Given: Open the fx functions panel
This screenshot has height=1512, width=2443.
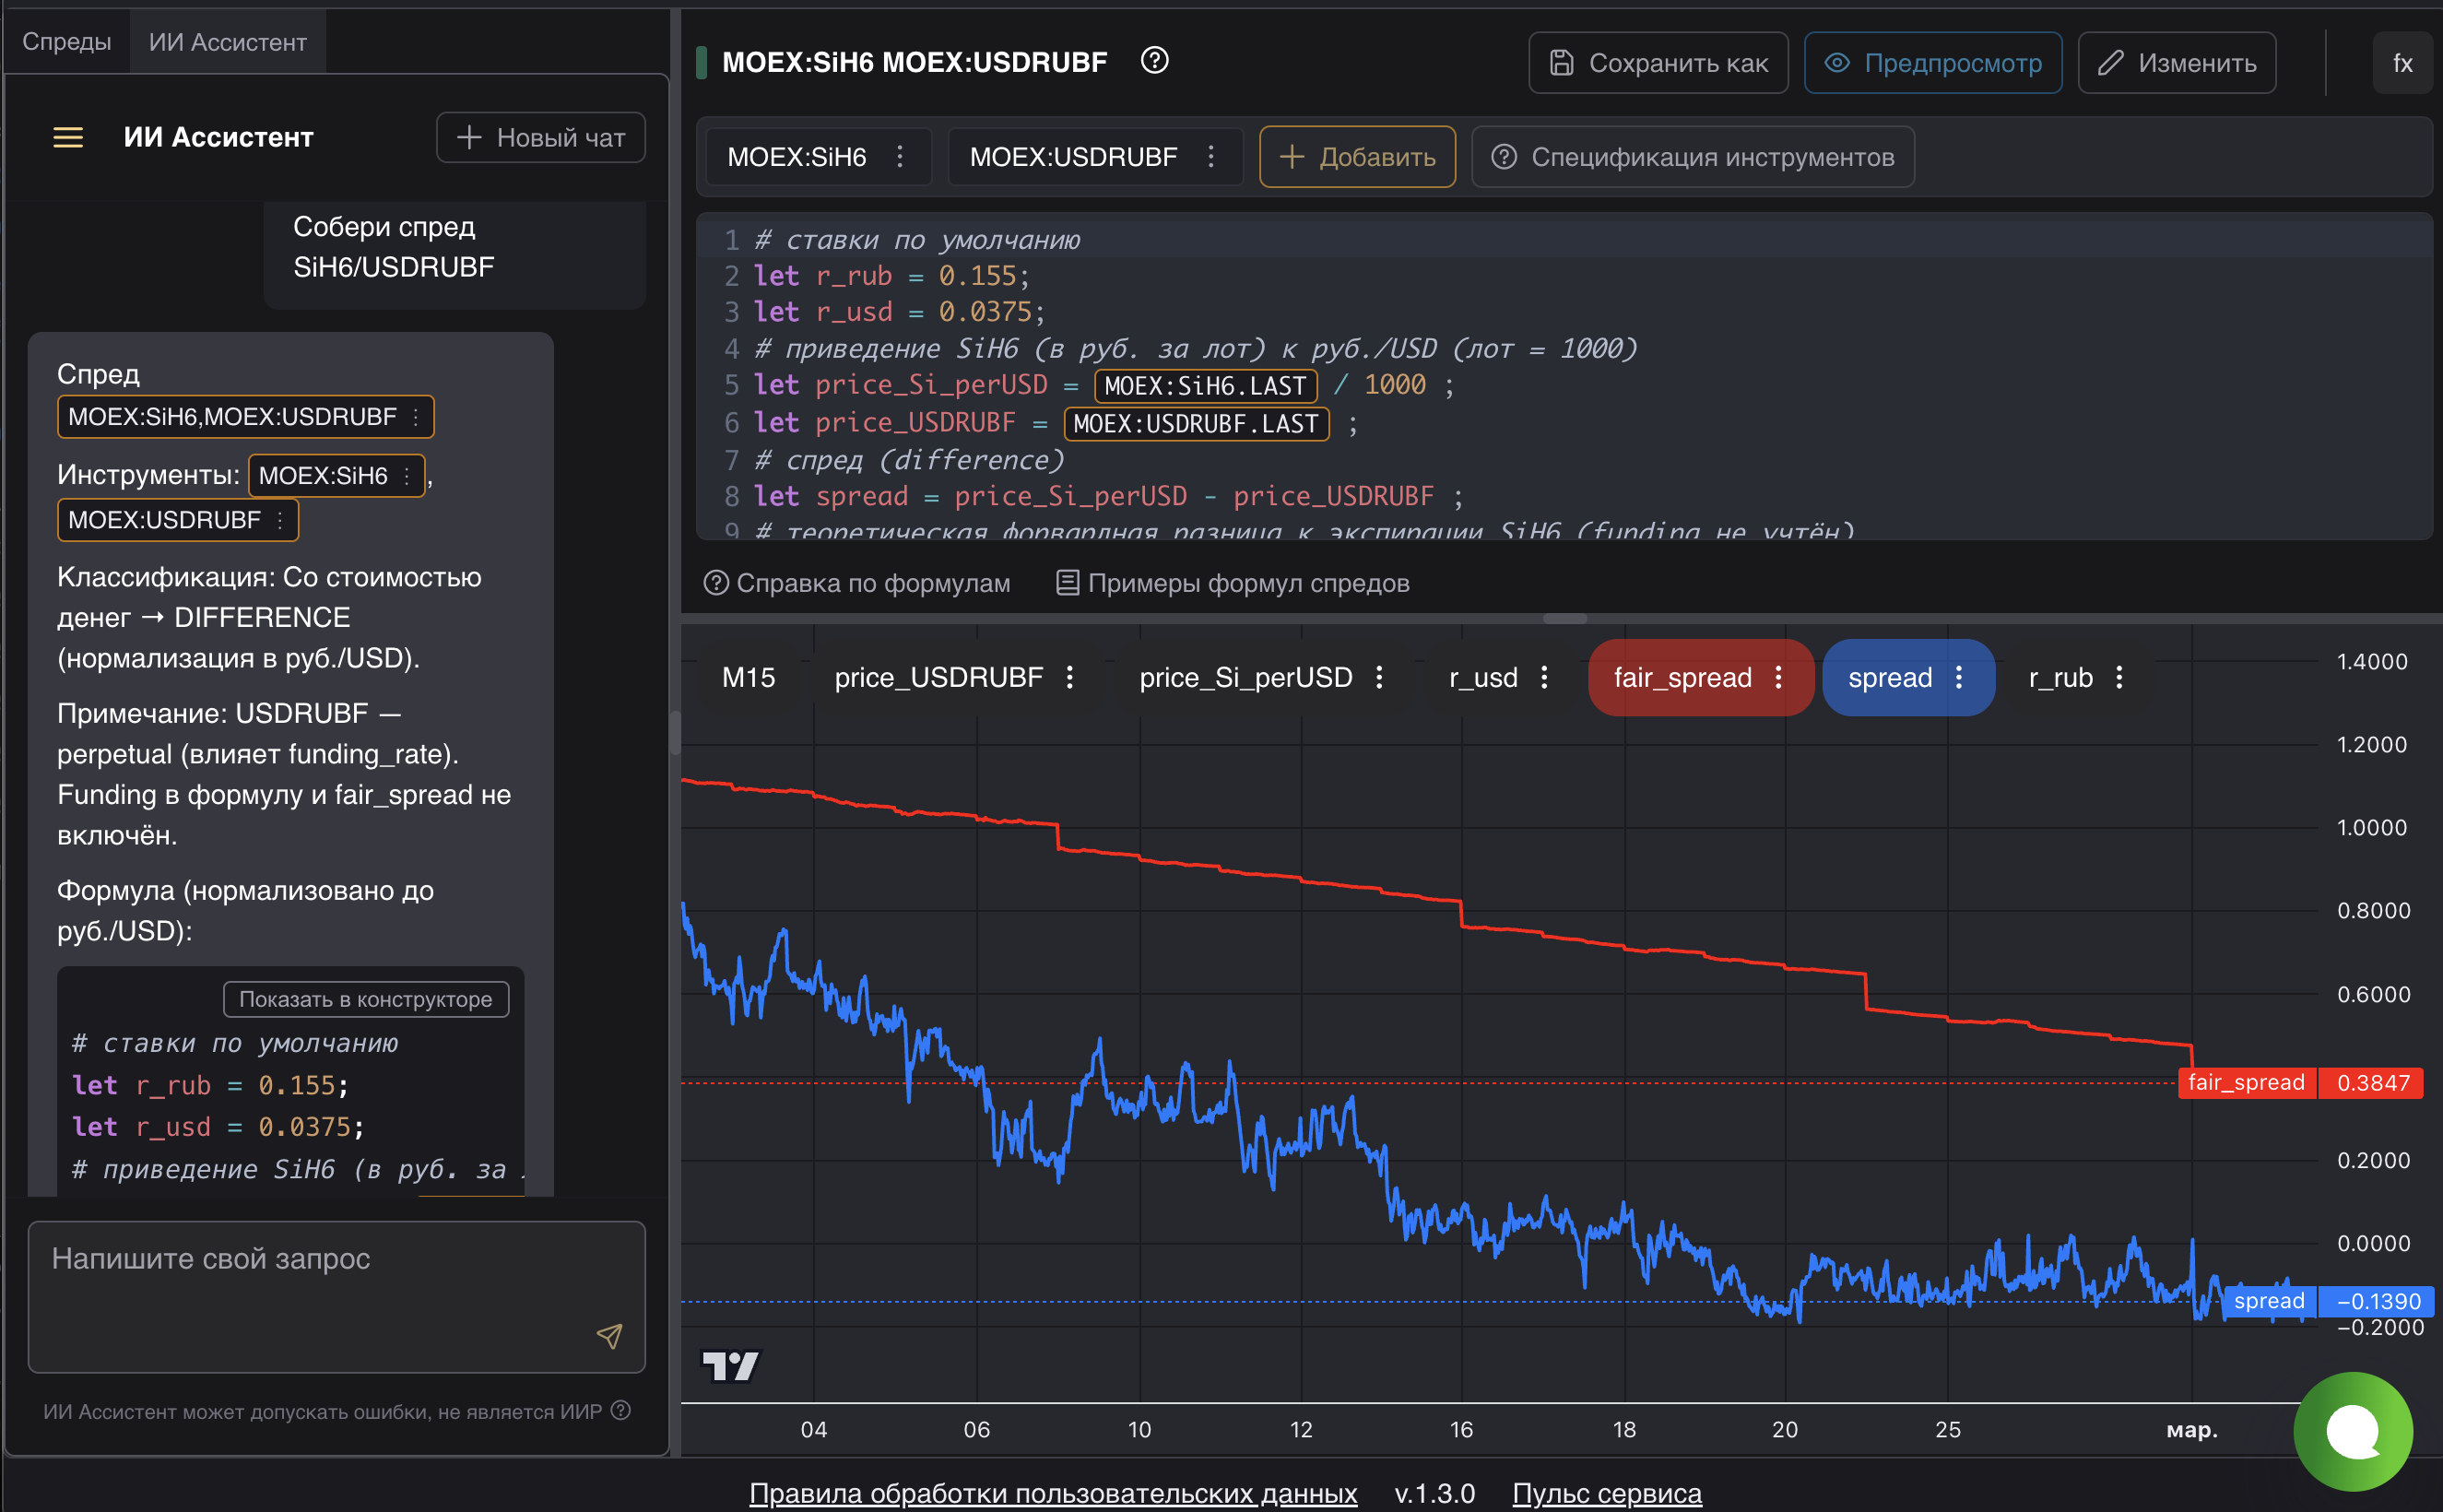Looking at the screenshot, I should click(2402, 63).
